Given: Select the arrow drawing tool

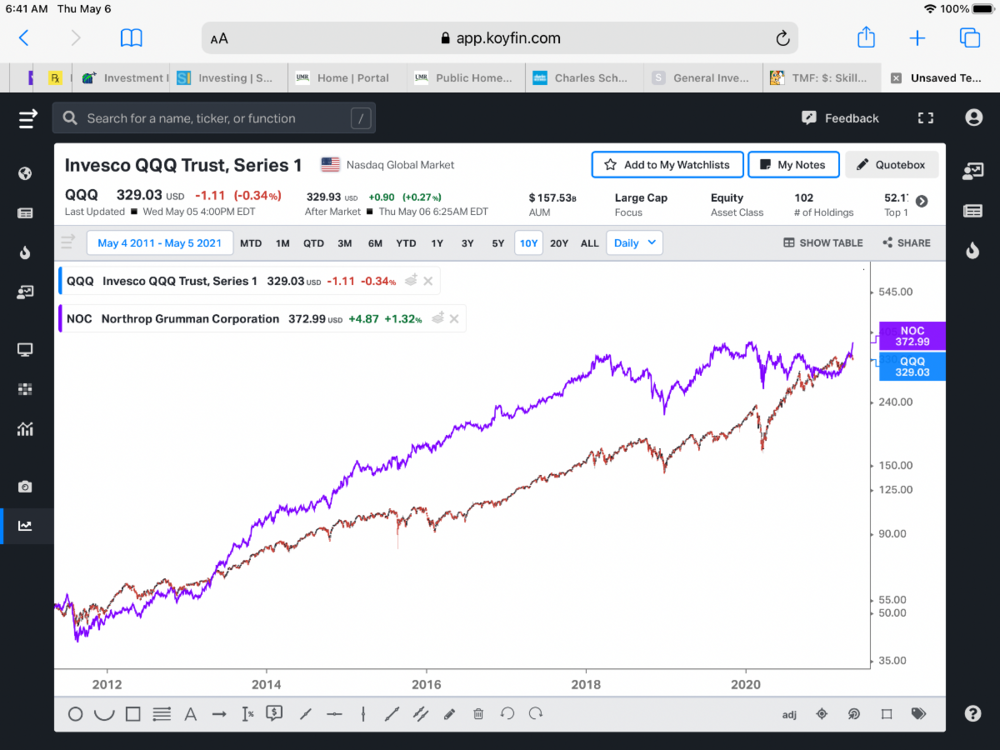Looking at the screenshot, I should [219, 714].
